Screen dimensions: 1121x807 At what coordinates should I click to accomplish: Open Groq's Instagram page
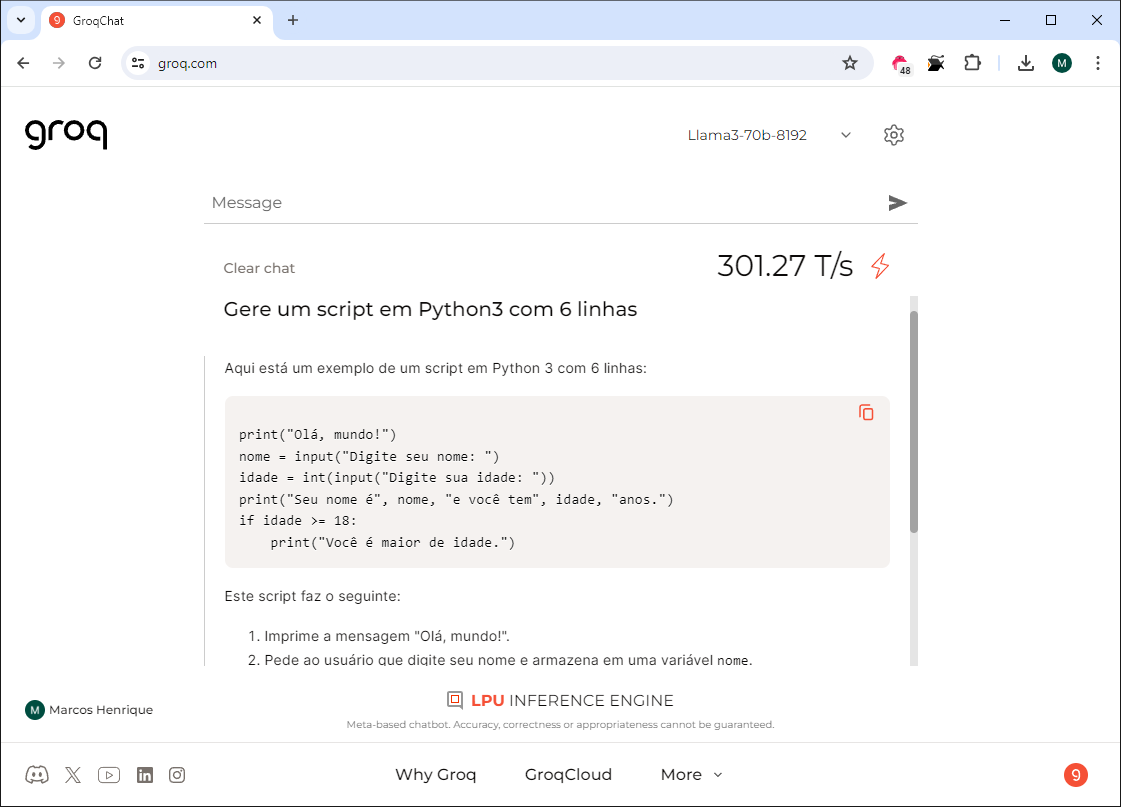click(177, 775)
